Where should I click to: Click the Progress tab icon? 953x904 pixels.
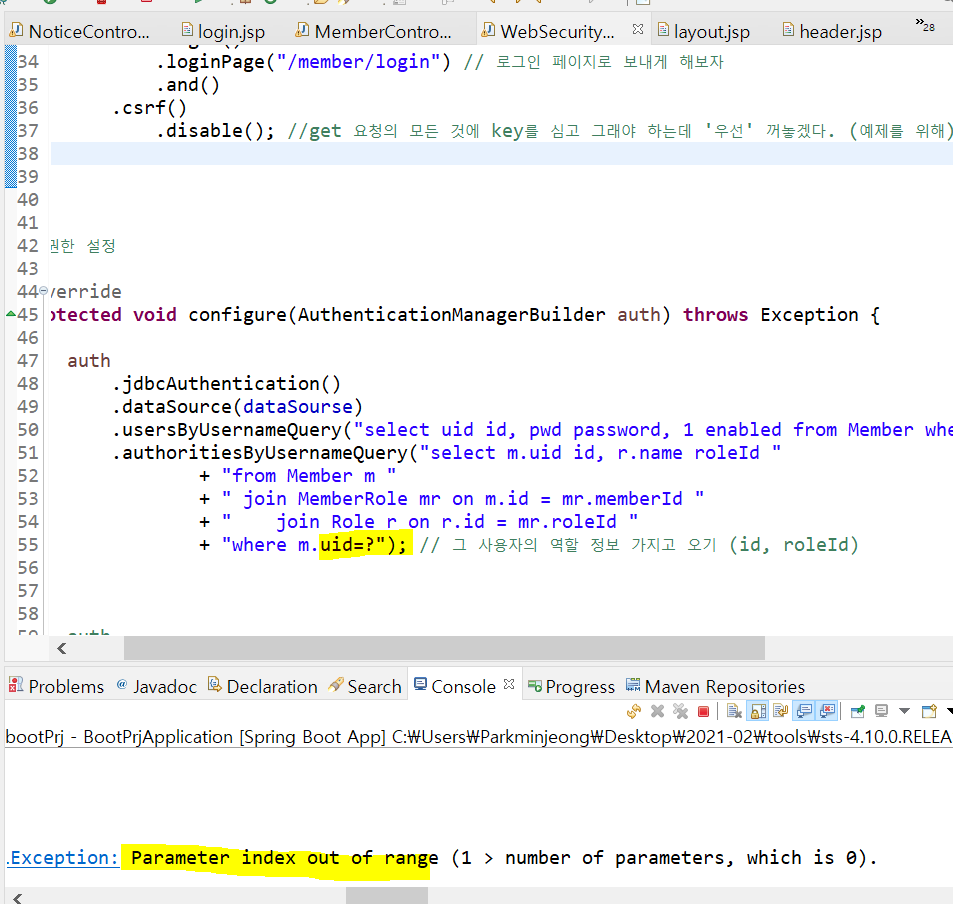click(x=534, y=686)
